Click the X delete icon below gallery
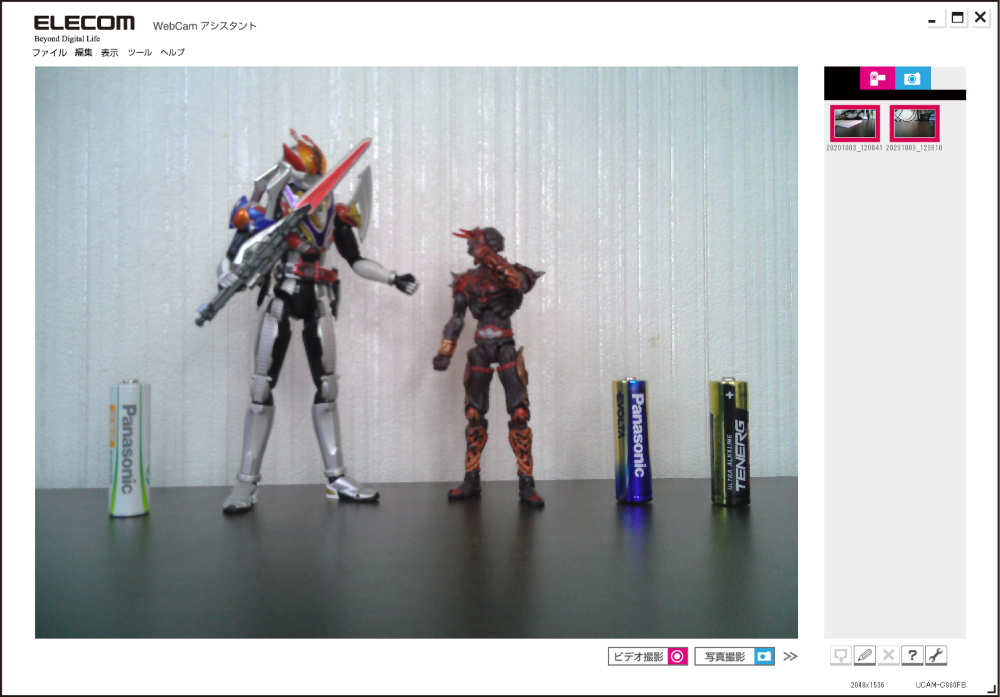 [x=888, y=655]
